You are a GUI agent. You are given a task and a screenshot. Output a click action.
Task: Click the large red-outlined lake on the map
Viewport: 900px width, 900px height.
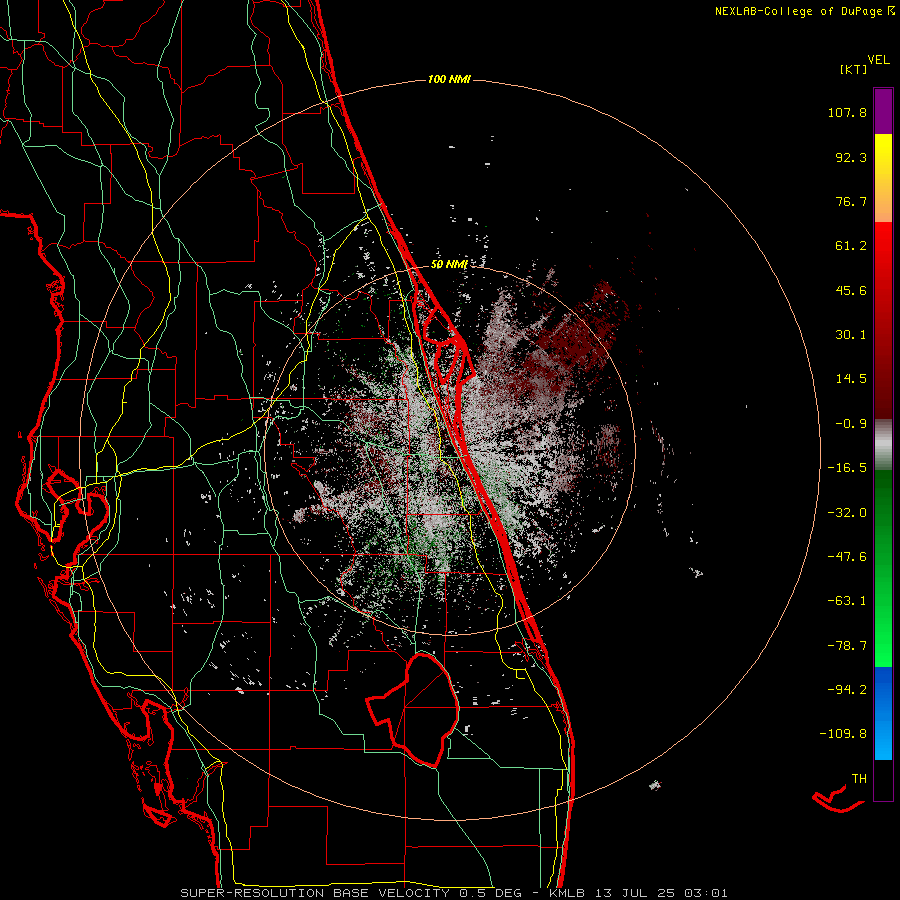click(x=413, y=709)
